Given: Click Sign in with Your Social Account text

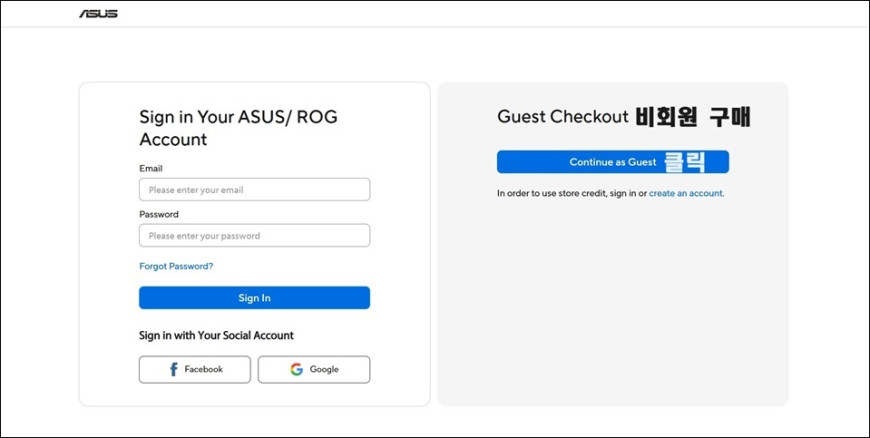Looking at the screenshot, I should 216,335.
